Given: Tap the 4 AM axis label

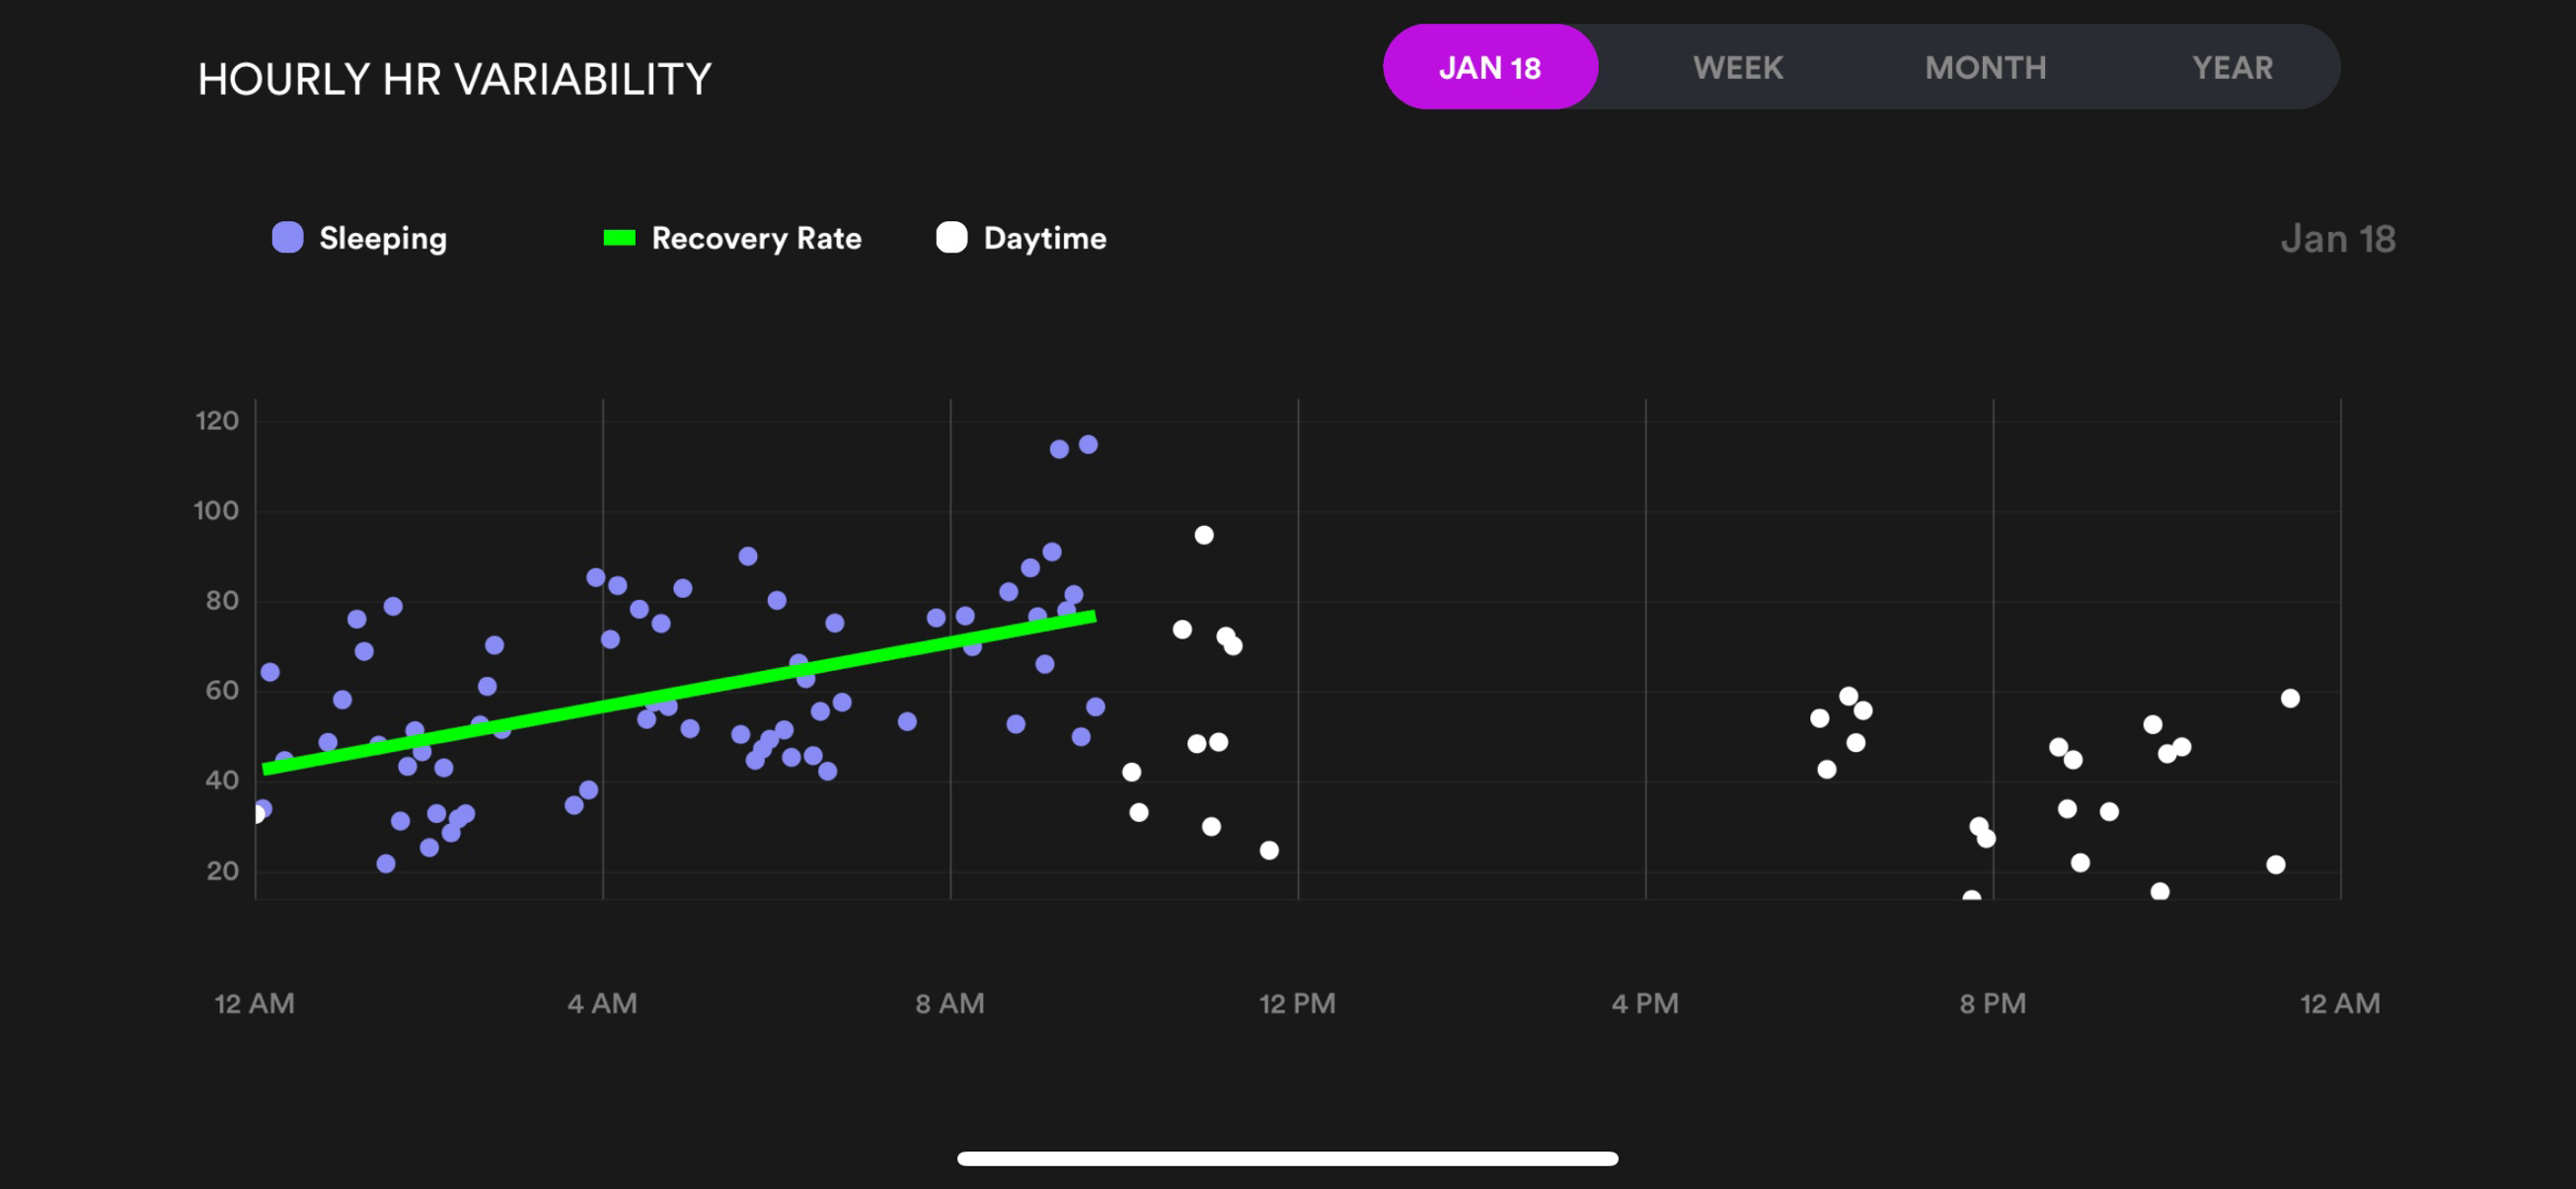Looking at the screenshot, I should tap(602, 1003).
